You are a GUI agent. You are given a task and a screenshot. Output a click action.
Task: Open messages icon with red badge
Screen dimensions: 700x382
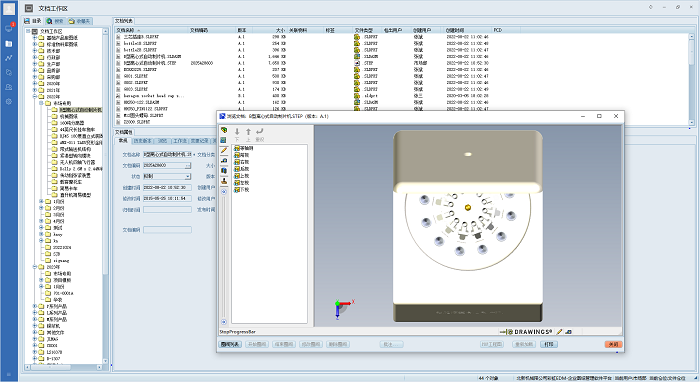click(9, 28)
